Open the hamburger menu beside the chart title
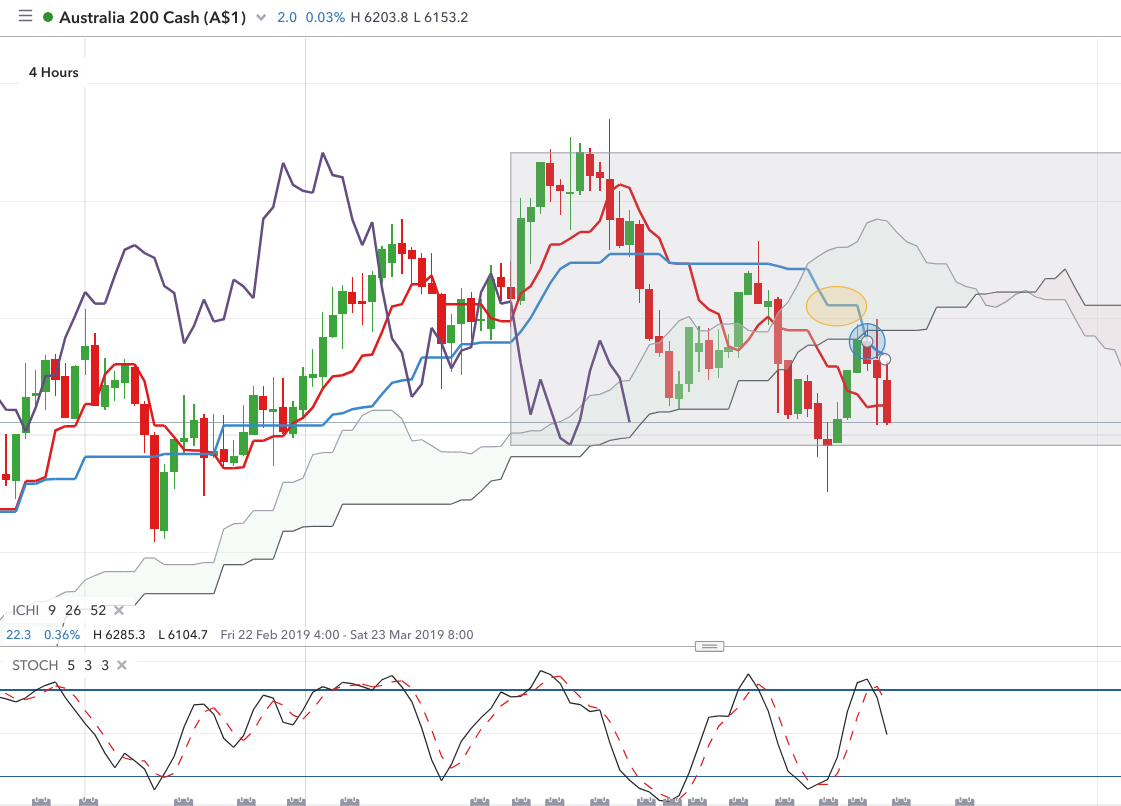 (25, 16)
